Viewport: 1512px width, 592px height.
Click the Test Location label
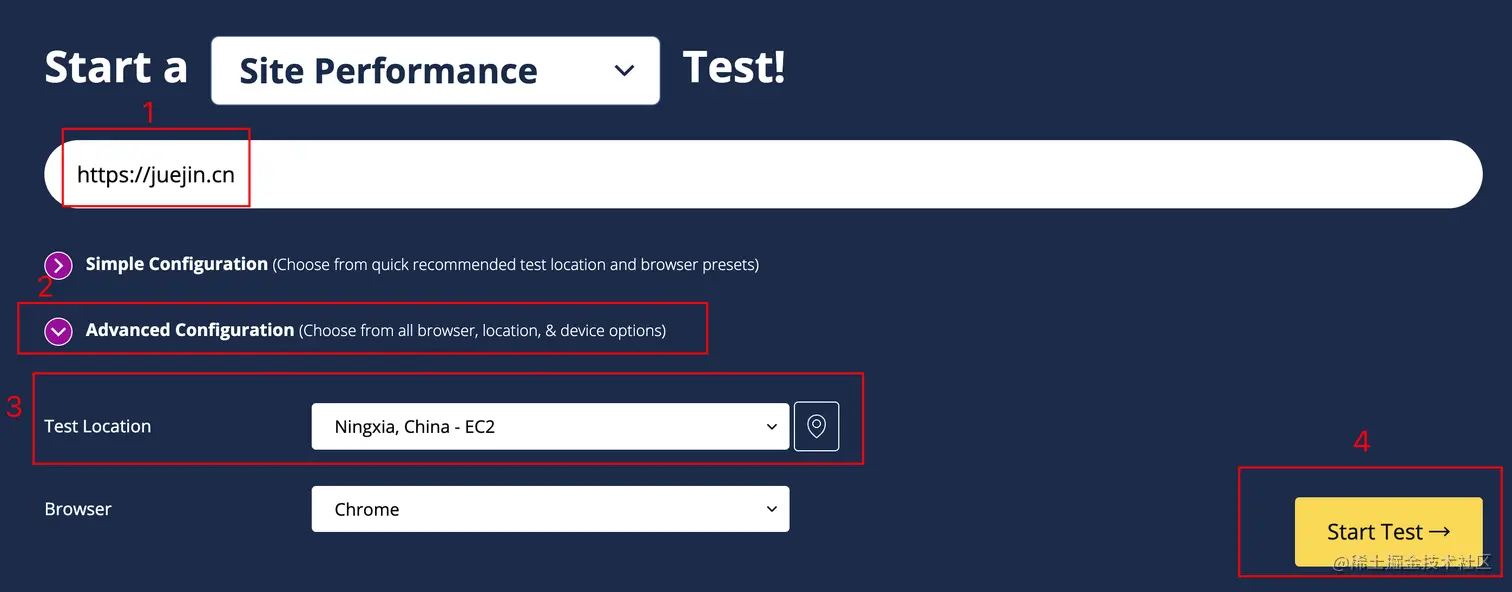98,426
